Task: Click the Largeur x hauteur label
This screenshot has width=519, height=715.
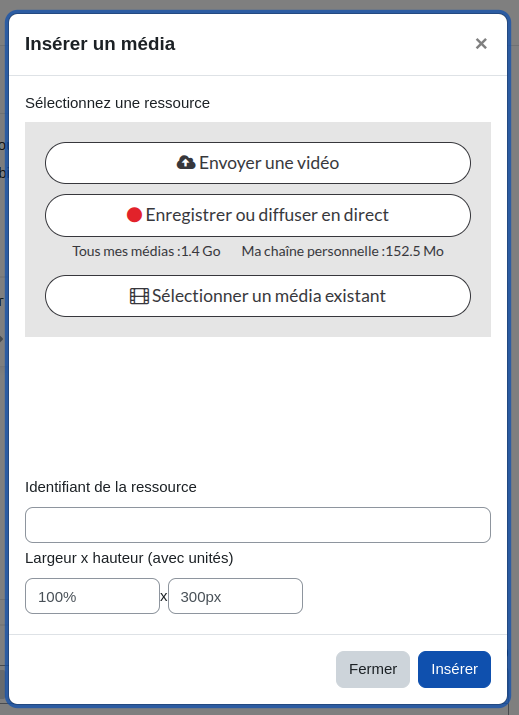Action: [x=129, y=558]
